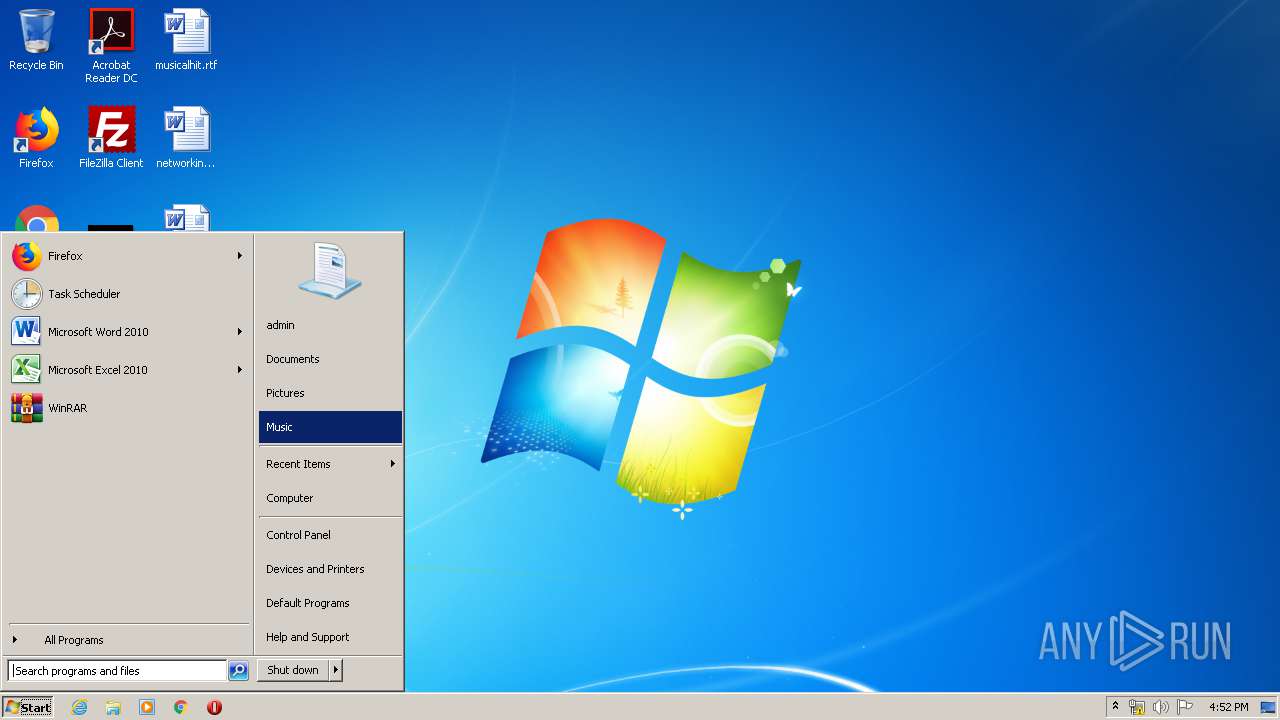Open Documents from Start menu
The width and height of the screenshot is (1280, 720).
[330, 359]
